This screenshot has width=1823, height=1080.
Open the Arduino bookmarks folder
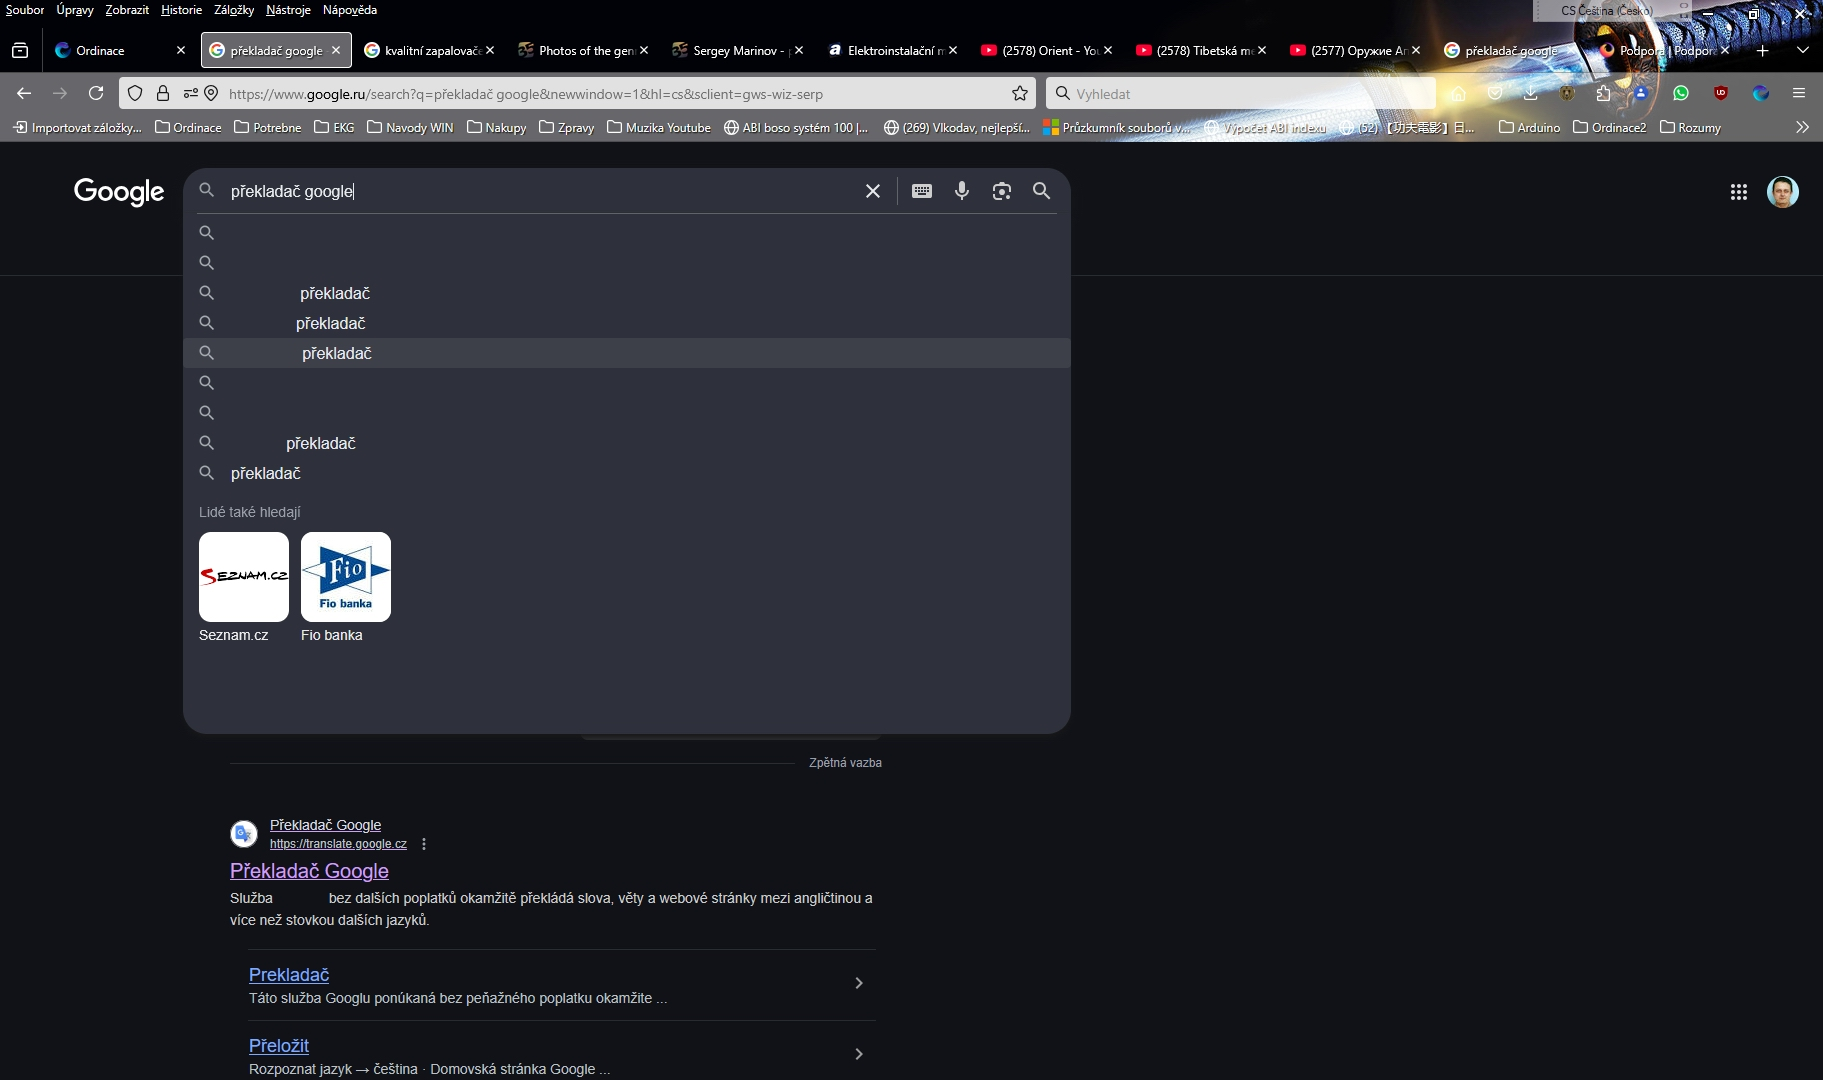pyautogui.click(x=1530, y=127)
